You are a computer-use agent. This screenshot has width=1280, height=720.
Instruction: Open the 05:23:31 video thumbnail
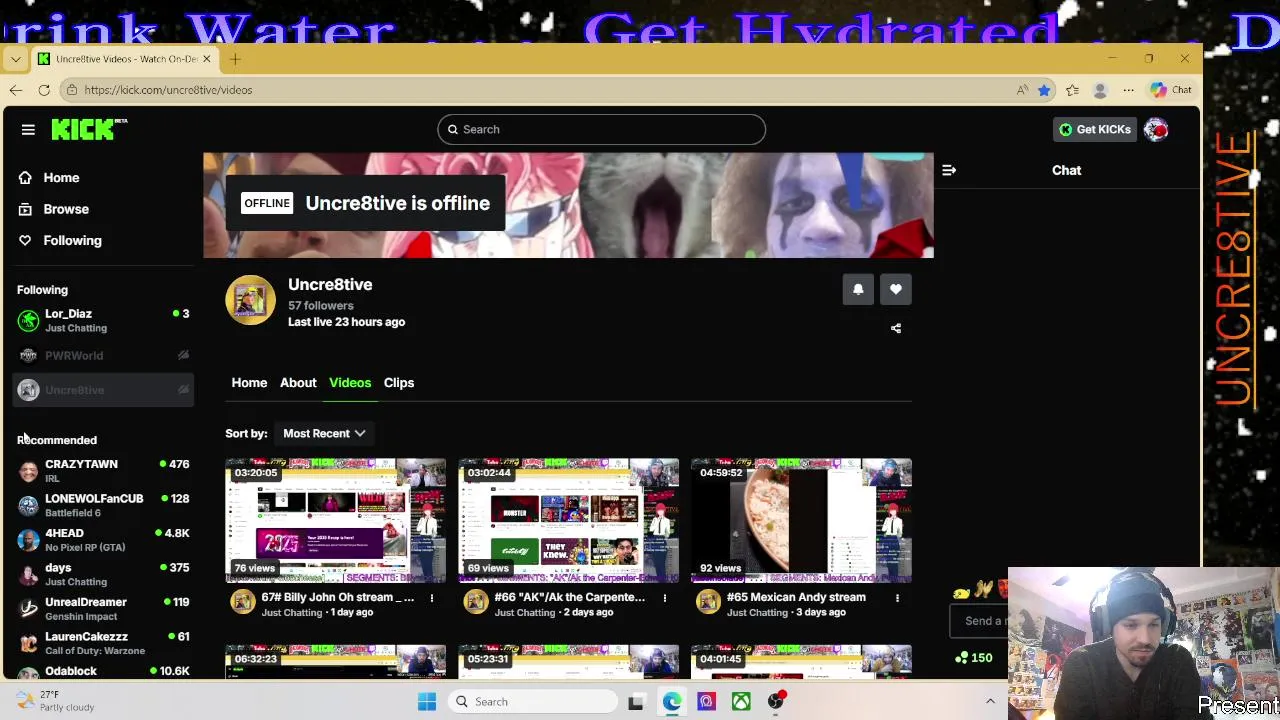569,662
